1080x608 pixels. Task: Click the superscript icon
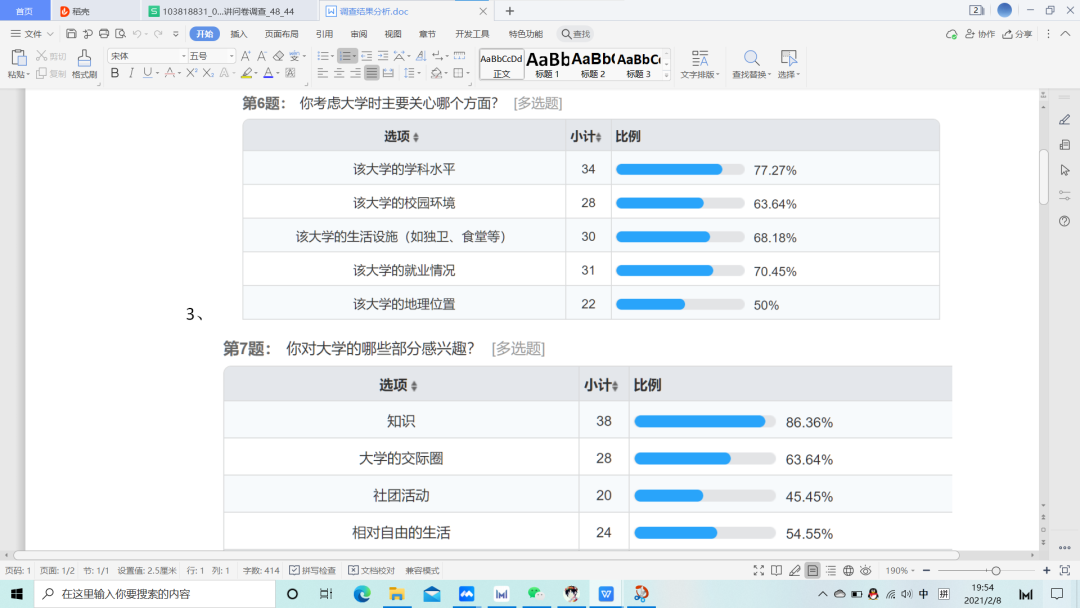tap(191, 73)
